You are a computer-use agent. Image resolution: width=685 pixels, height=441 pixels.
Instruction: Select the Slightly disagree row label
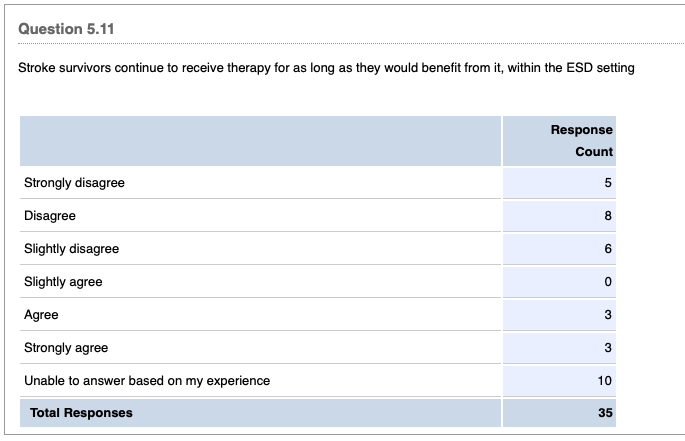71,249
